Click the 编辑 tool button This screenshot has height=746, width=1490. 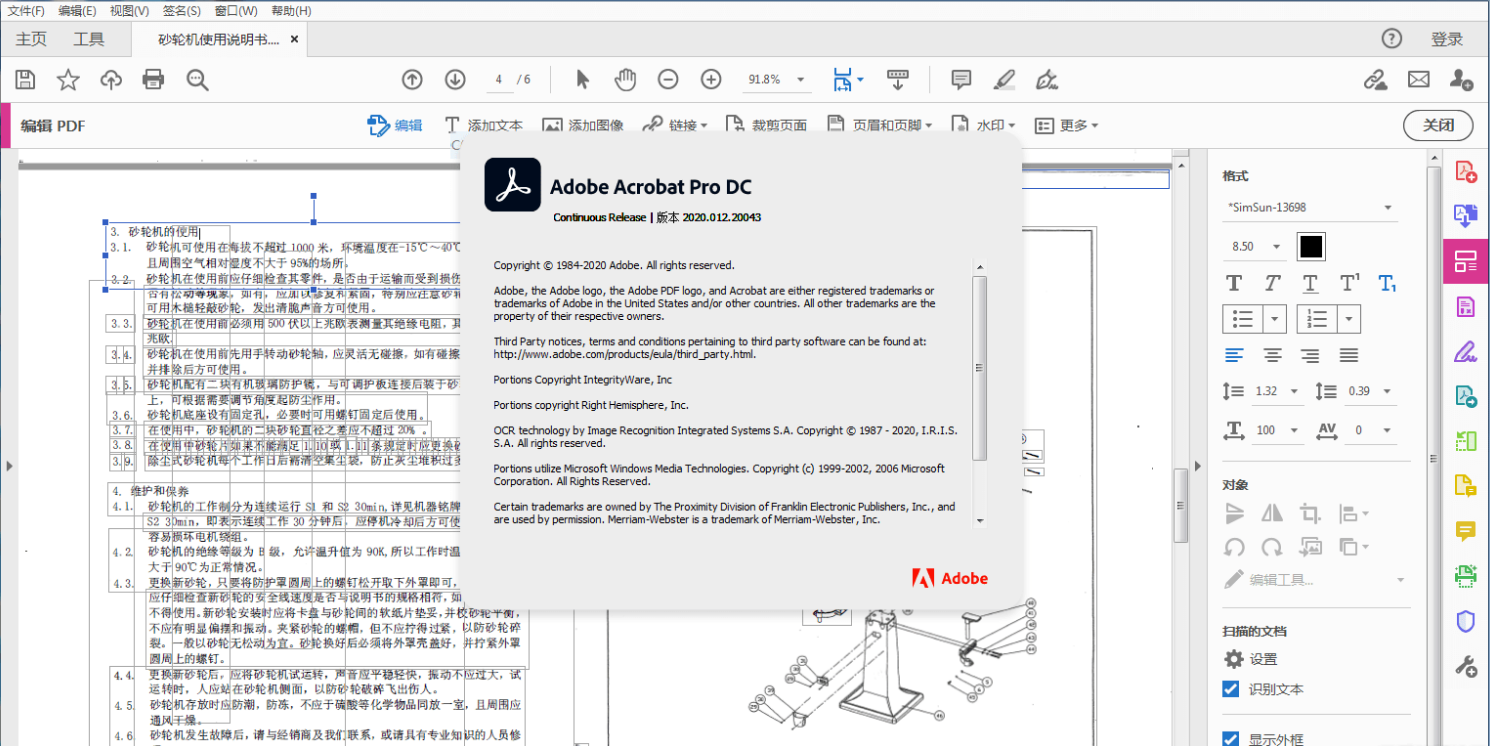point(395,125)
